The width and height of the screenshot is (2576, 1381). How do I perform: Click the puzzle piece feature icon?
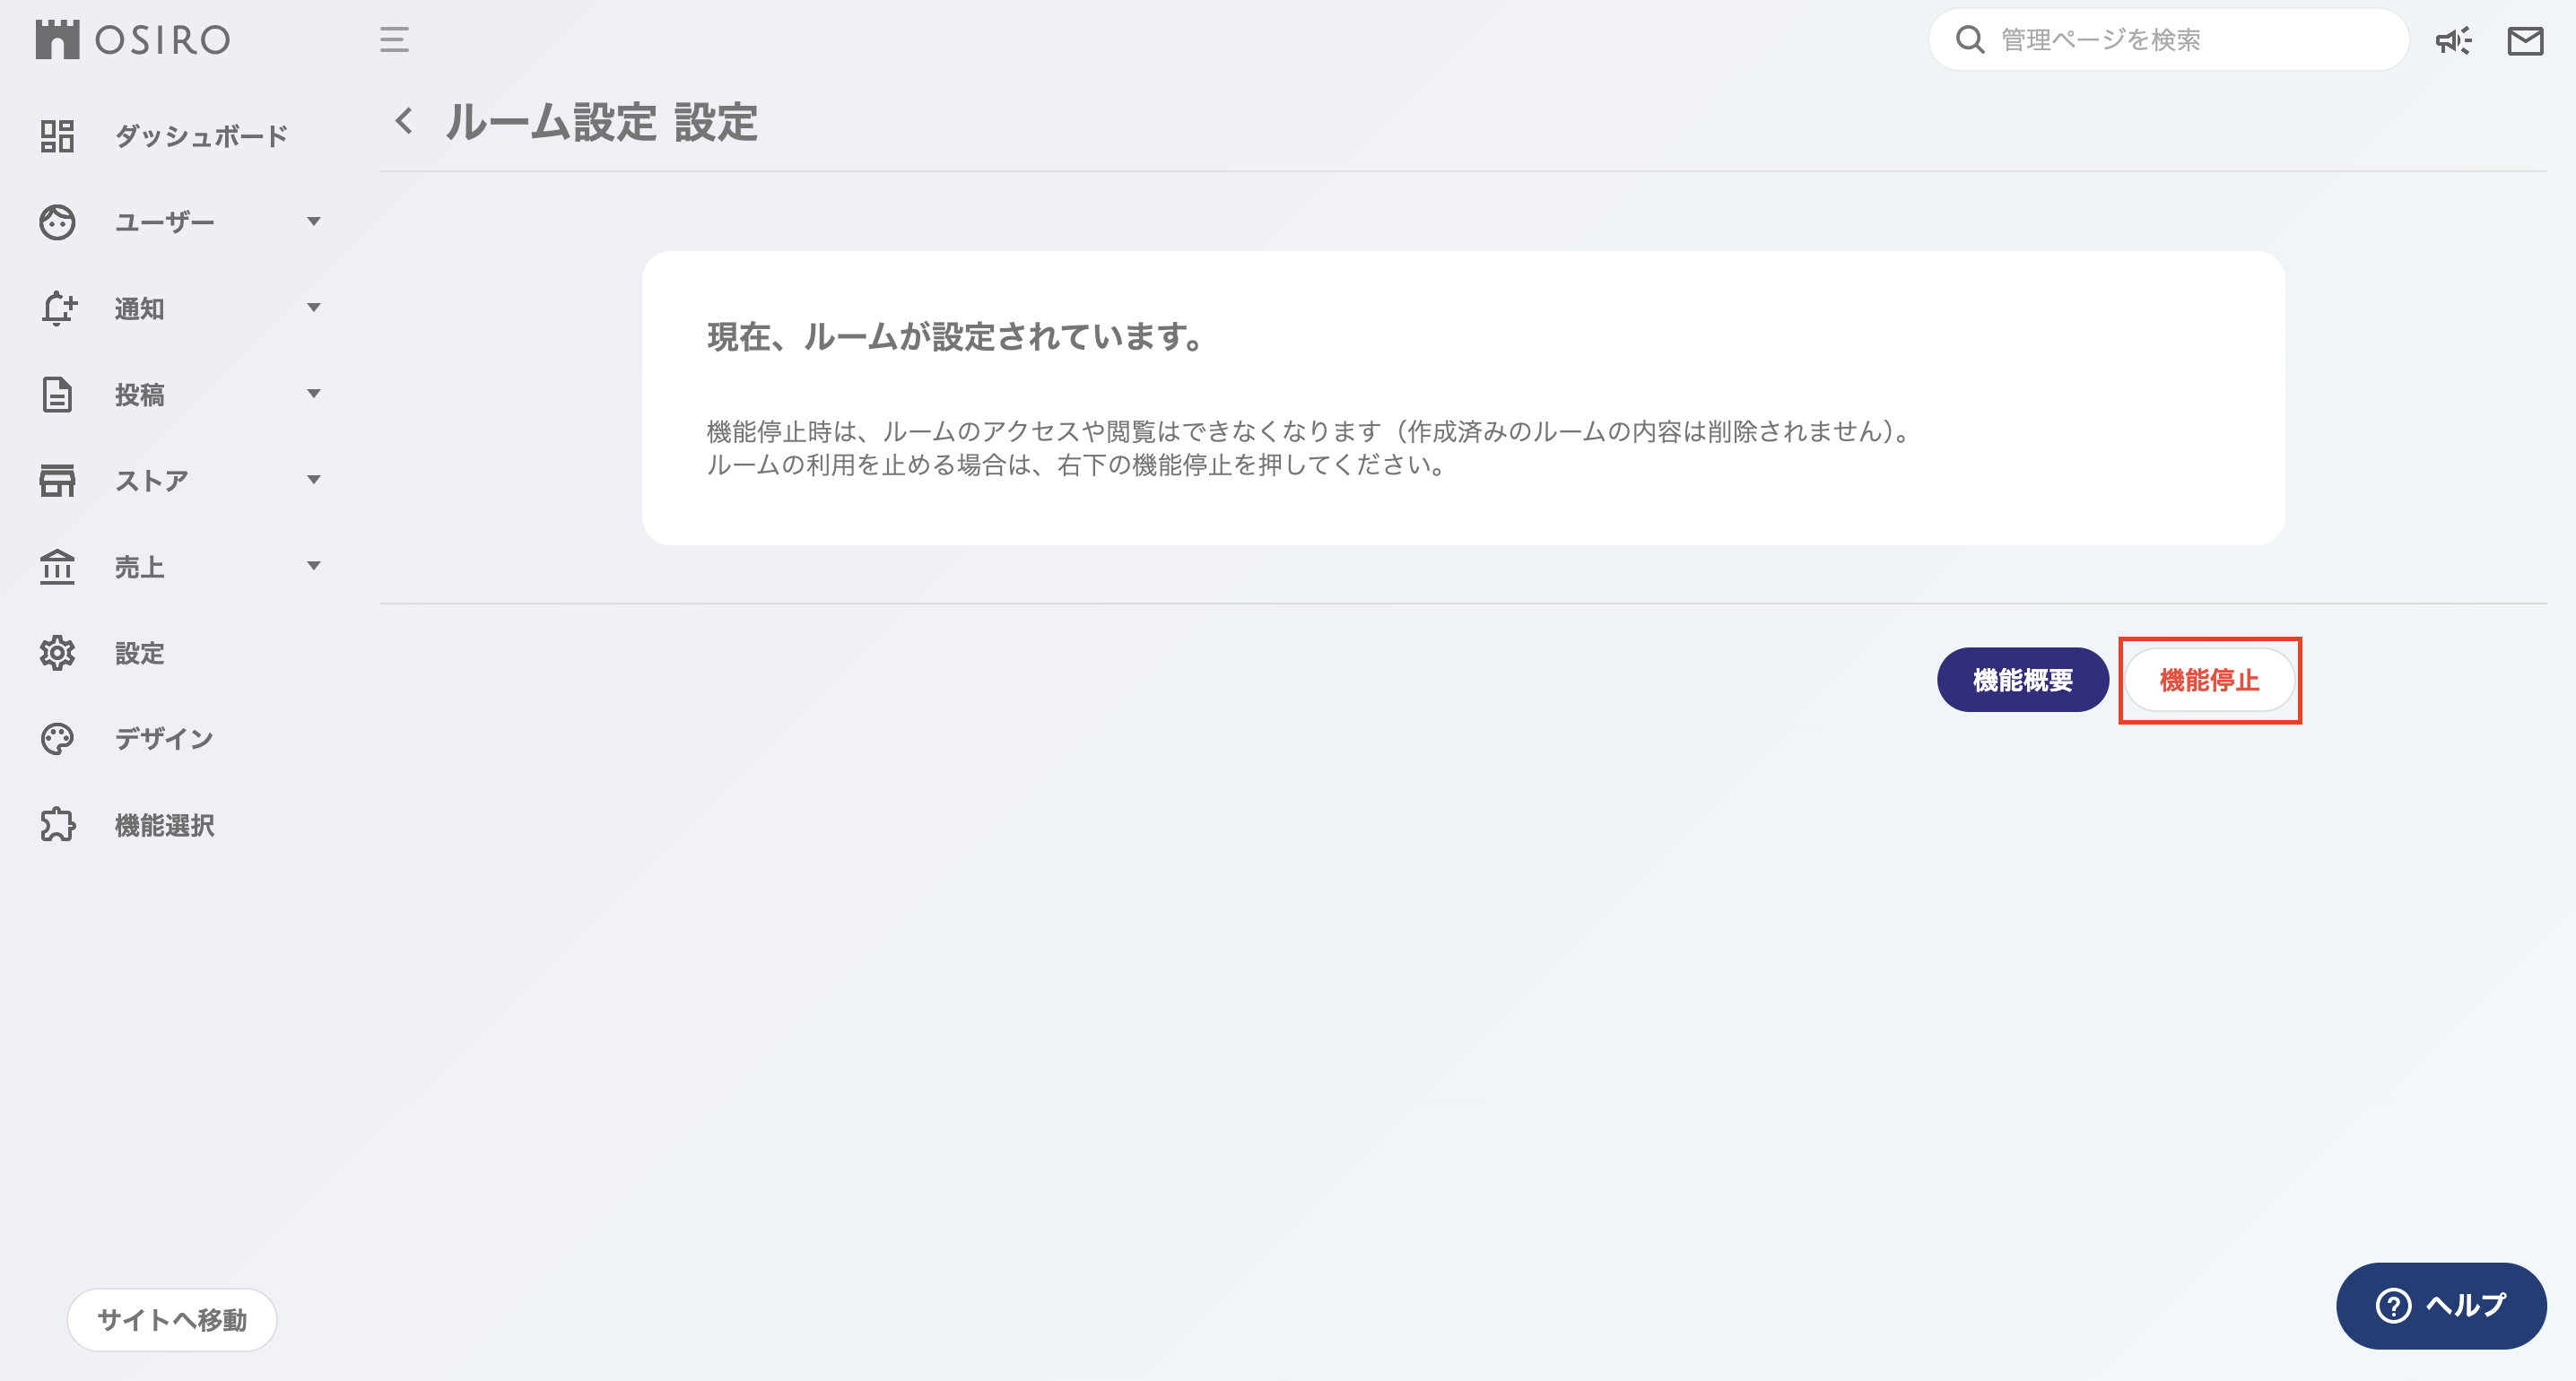[57, 824]
